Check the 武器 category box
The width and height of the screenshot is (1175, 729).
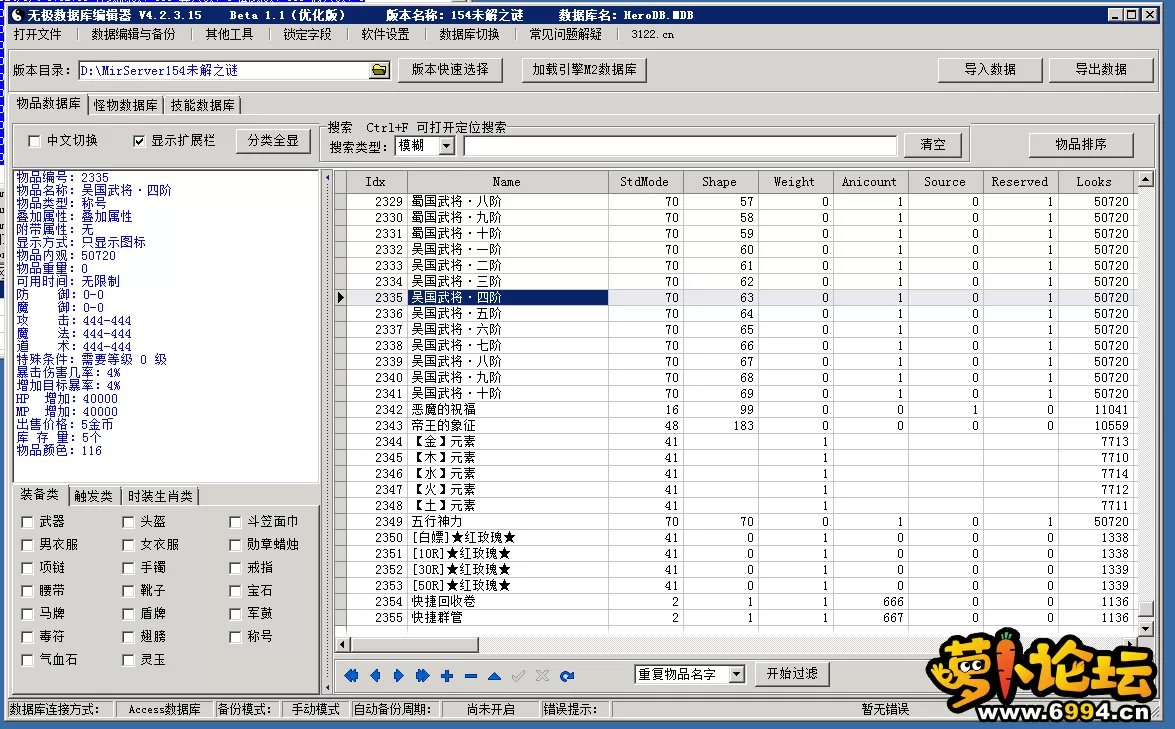click(28, 522)
